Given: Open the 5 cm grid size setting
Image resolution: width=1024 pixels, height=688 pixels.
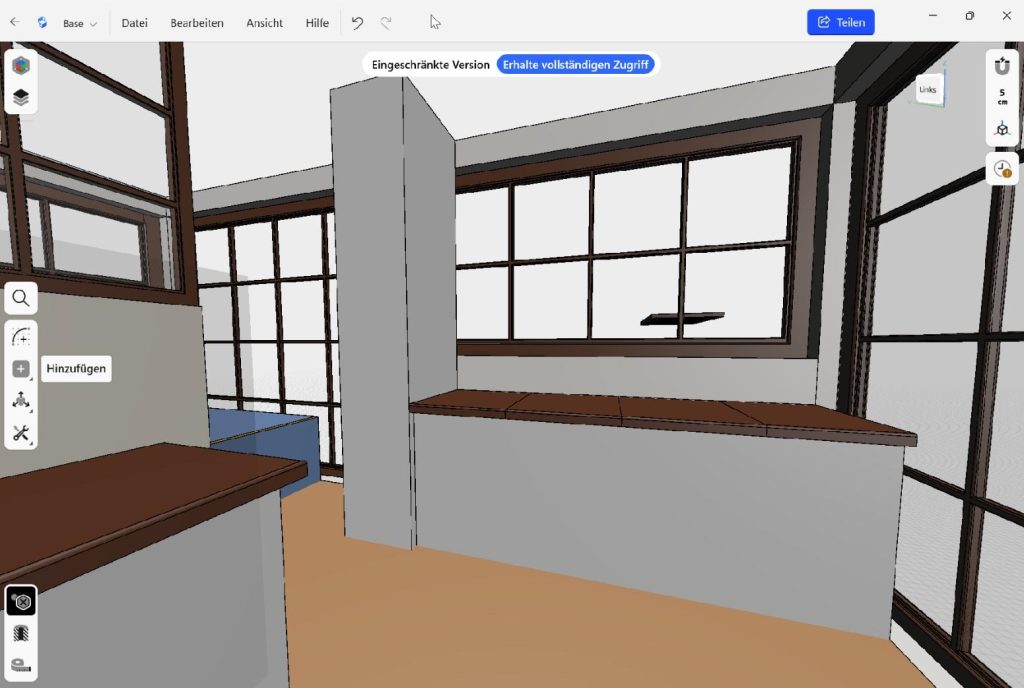Looking at the screenshot, I should pyautogui.click(x=1002, y=97).
